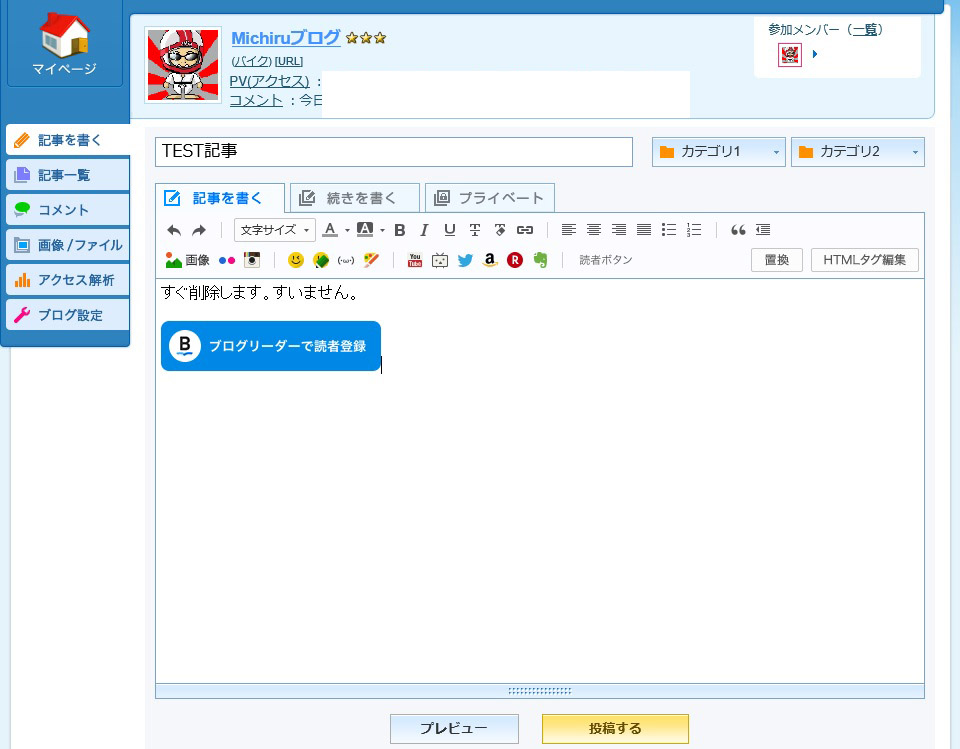
Task: Insert a YouTube video
Action: 415,260
